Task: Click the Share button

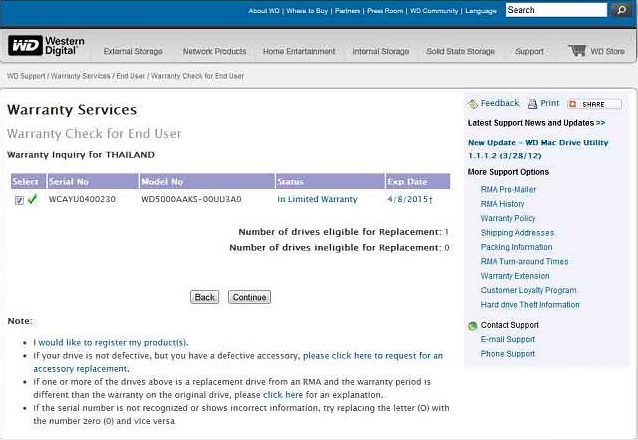Action: coord(594,104)
